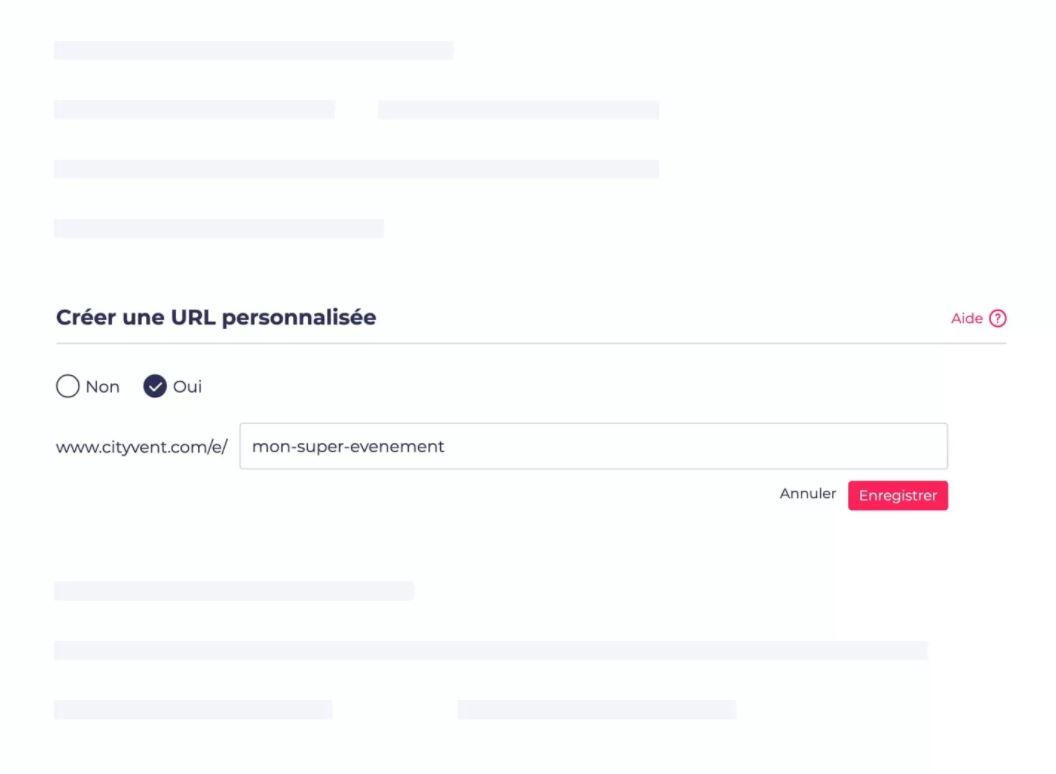Click the "Créer une URL personnalisée" heading
The width and height of the screenshot is (1056, 774).
(x=216, y=318)
